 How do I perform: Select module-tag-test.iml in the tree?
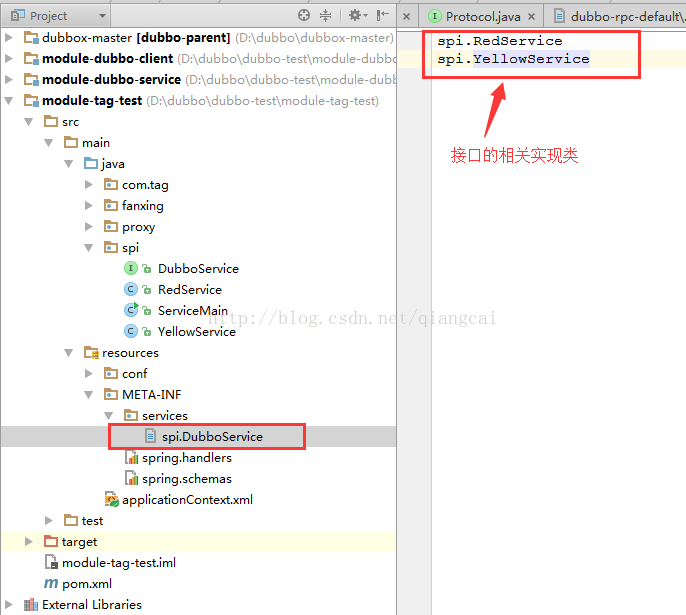point(119,563)
